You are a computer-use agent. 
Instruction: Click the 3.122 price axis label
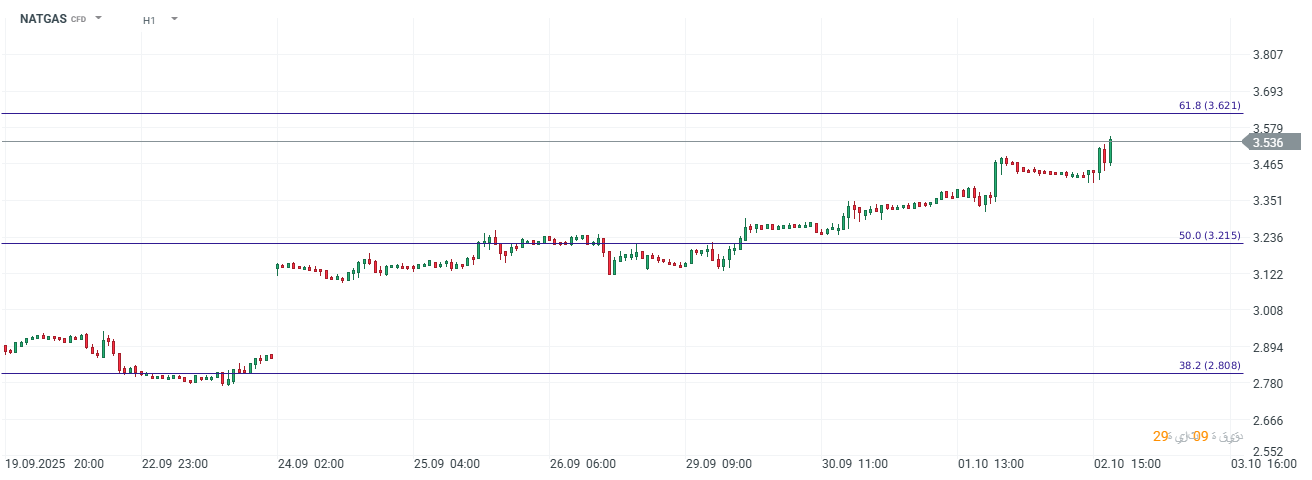(1268, 275)
